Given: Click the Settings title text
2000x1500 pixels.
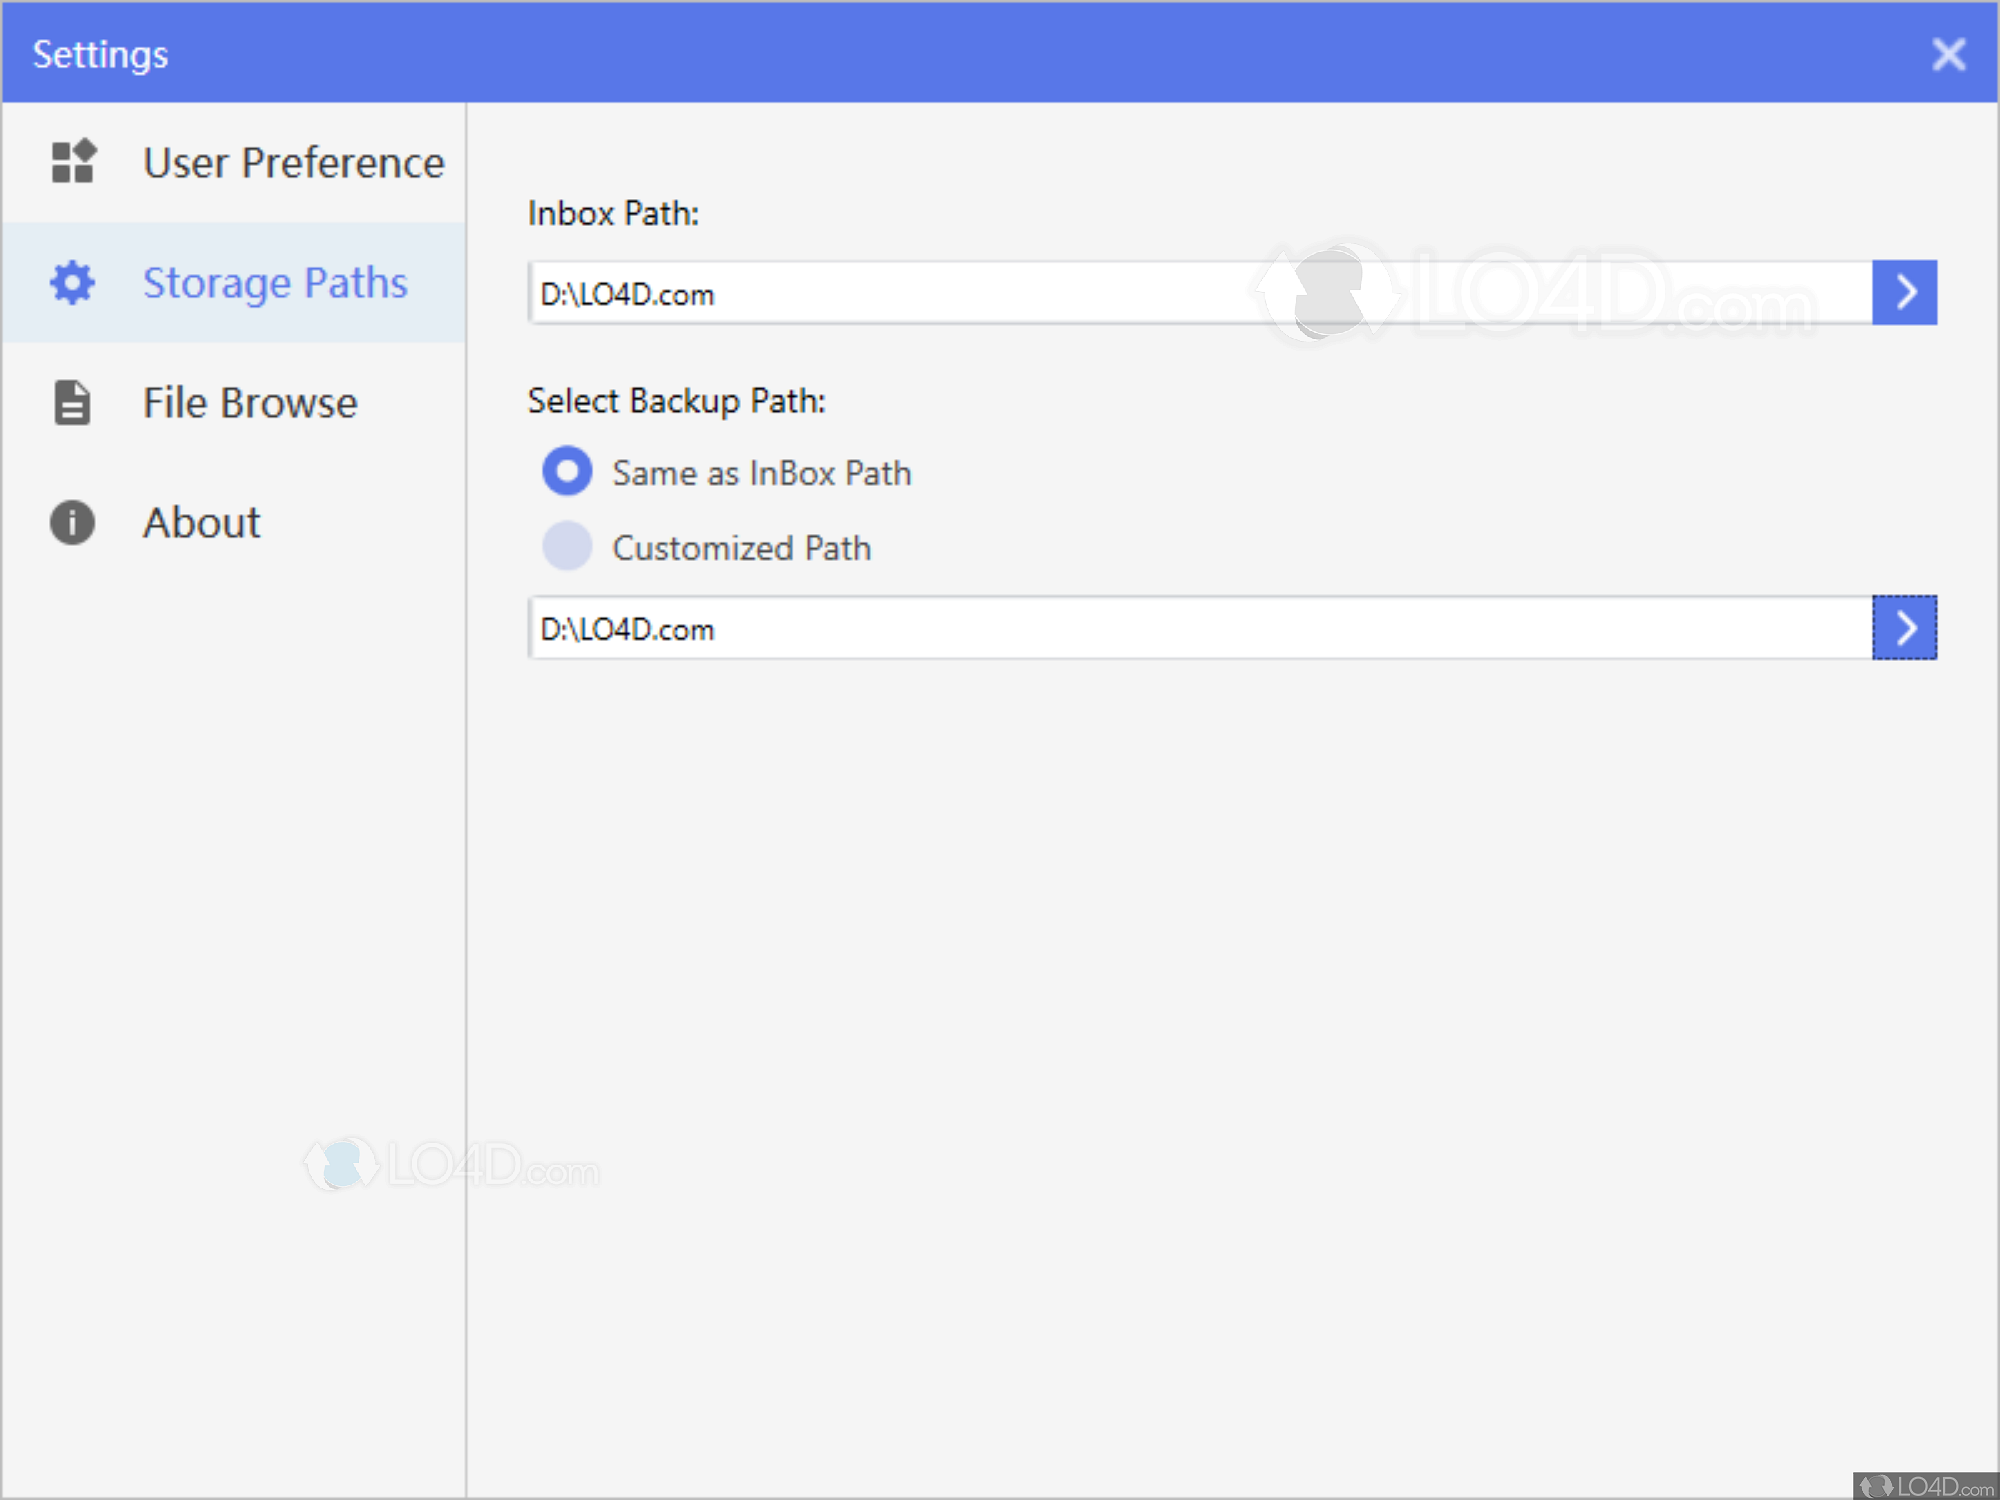Looking at the screenshot, I should (100, 54).
